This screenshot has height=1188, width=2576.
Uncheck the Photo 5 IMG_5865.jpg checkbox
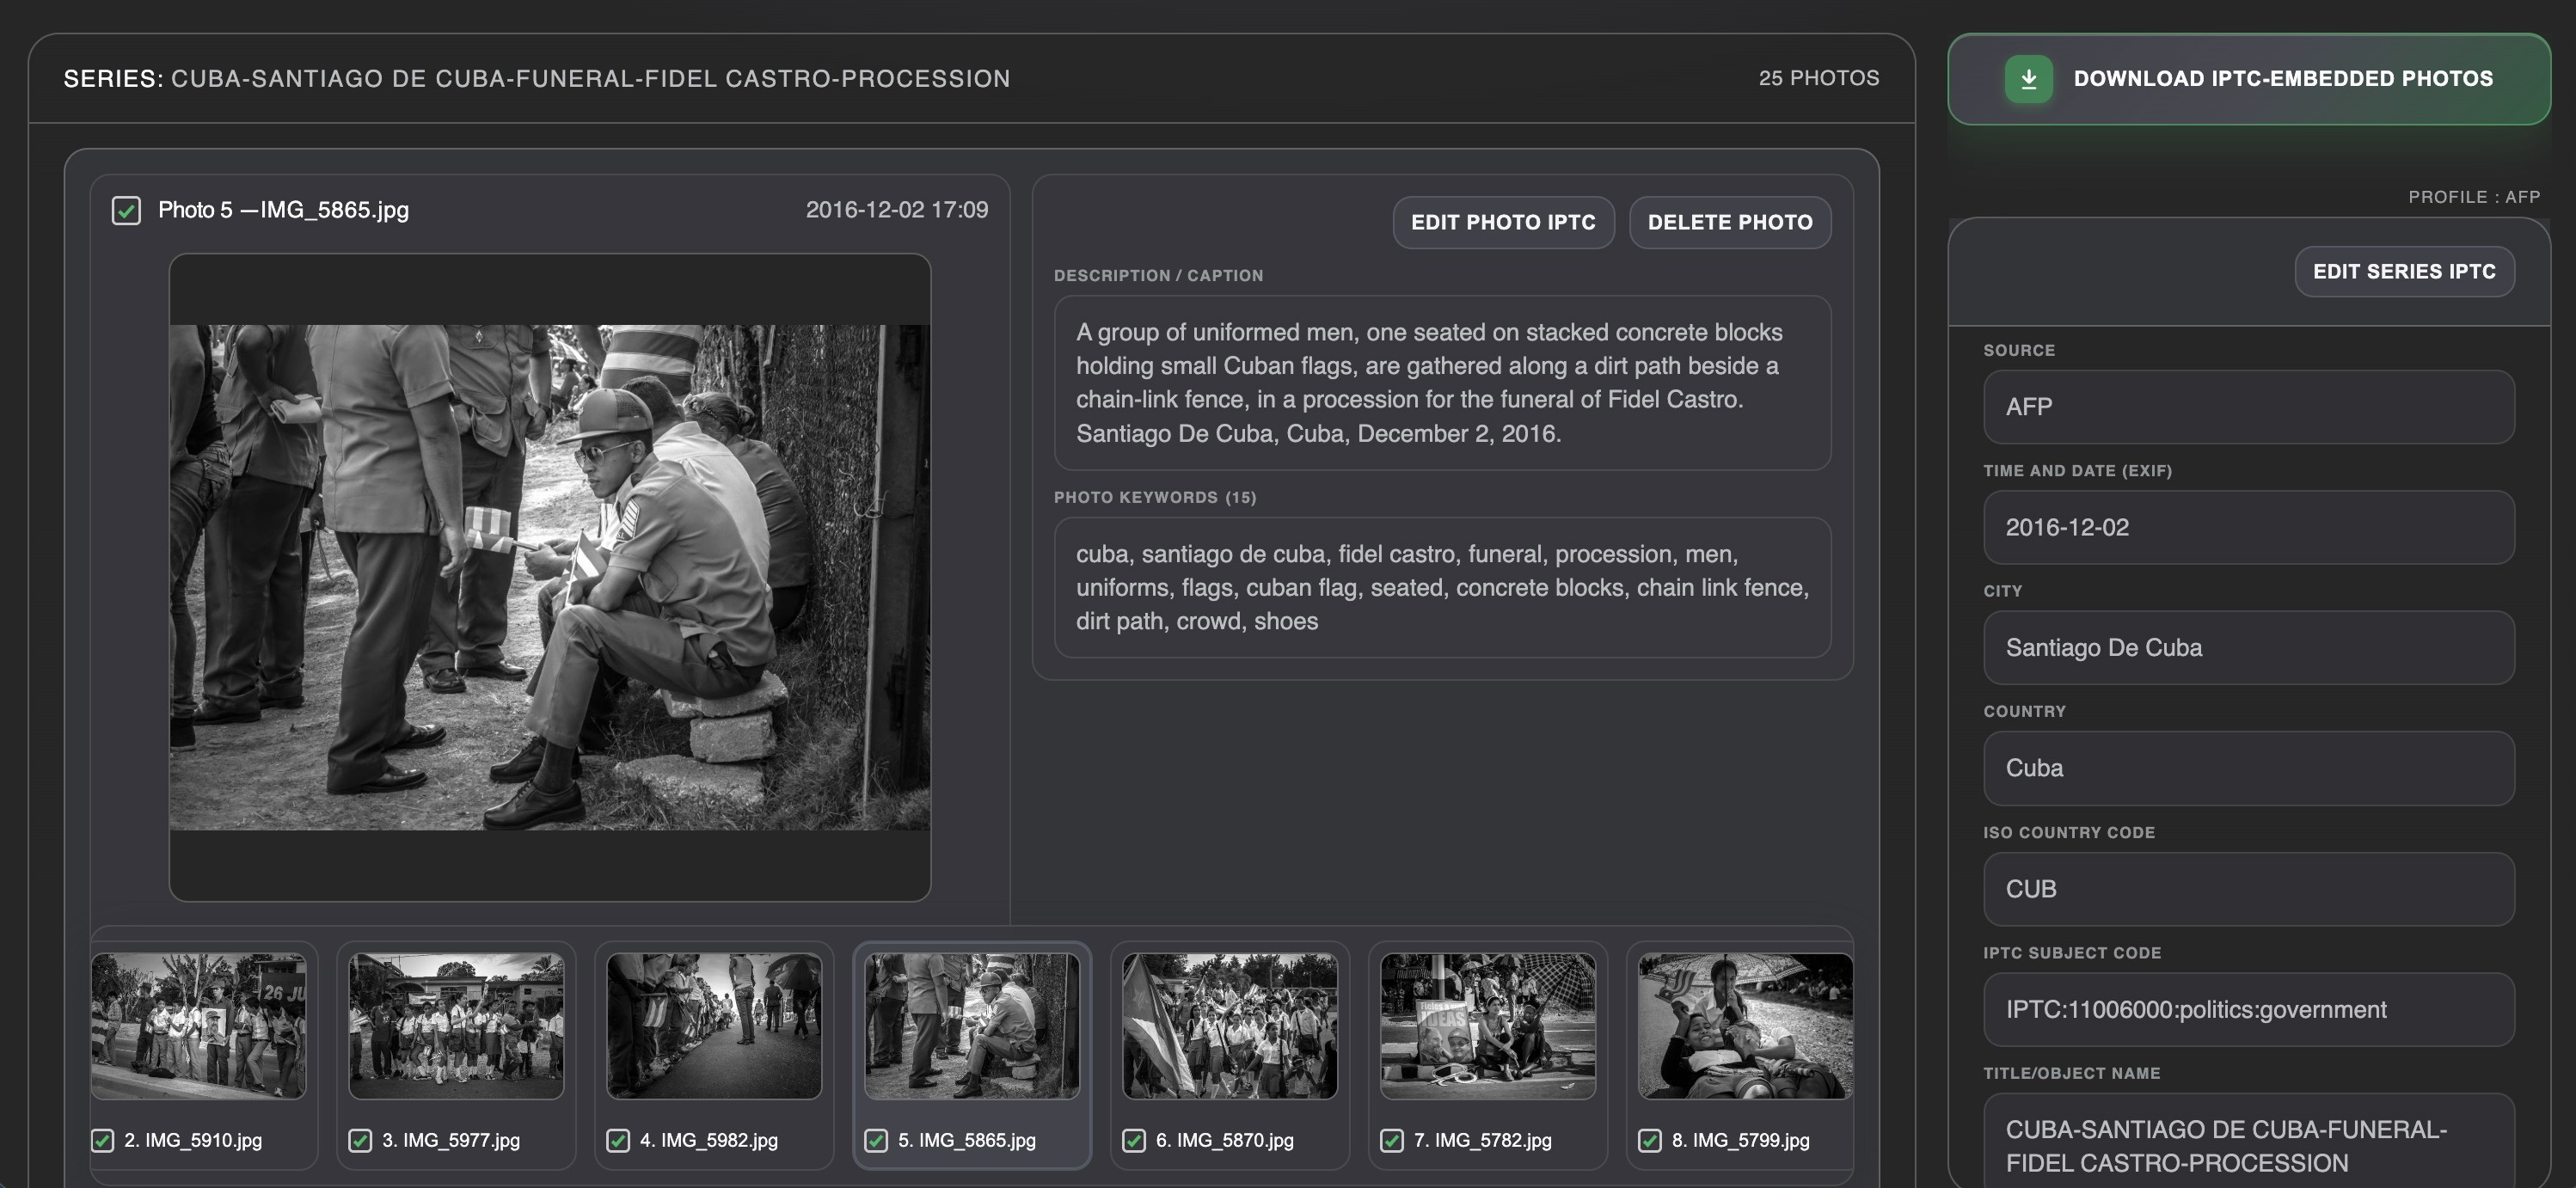126,210
